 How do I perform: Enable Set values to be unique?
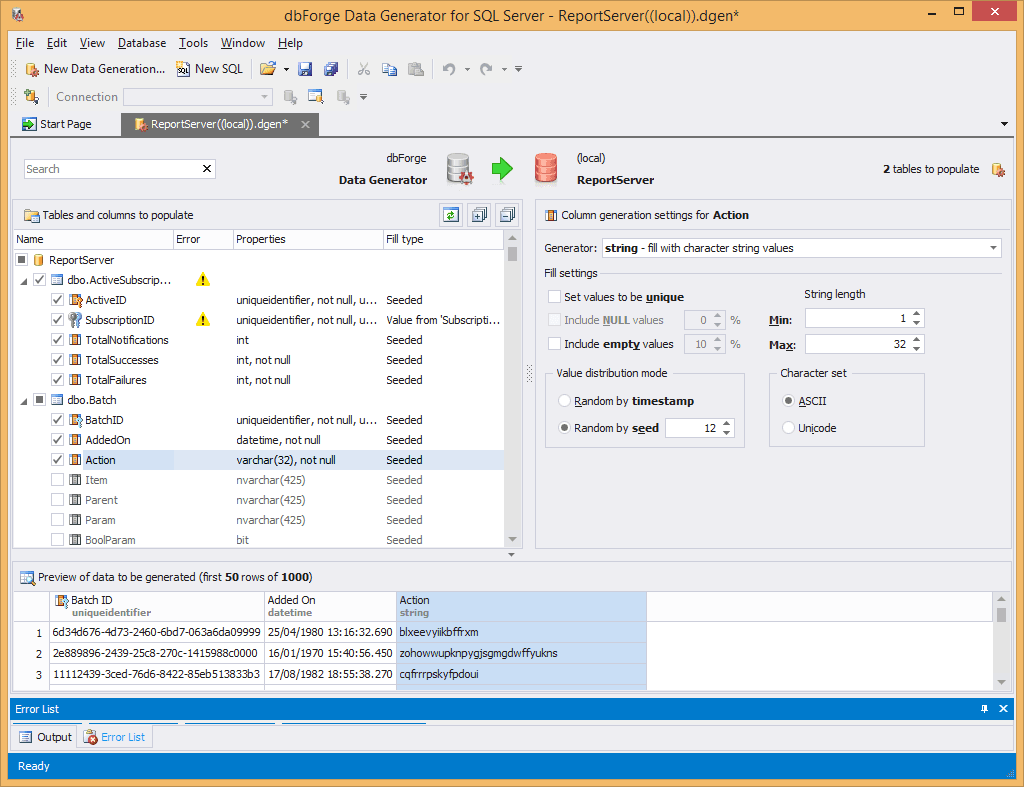554,297
